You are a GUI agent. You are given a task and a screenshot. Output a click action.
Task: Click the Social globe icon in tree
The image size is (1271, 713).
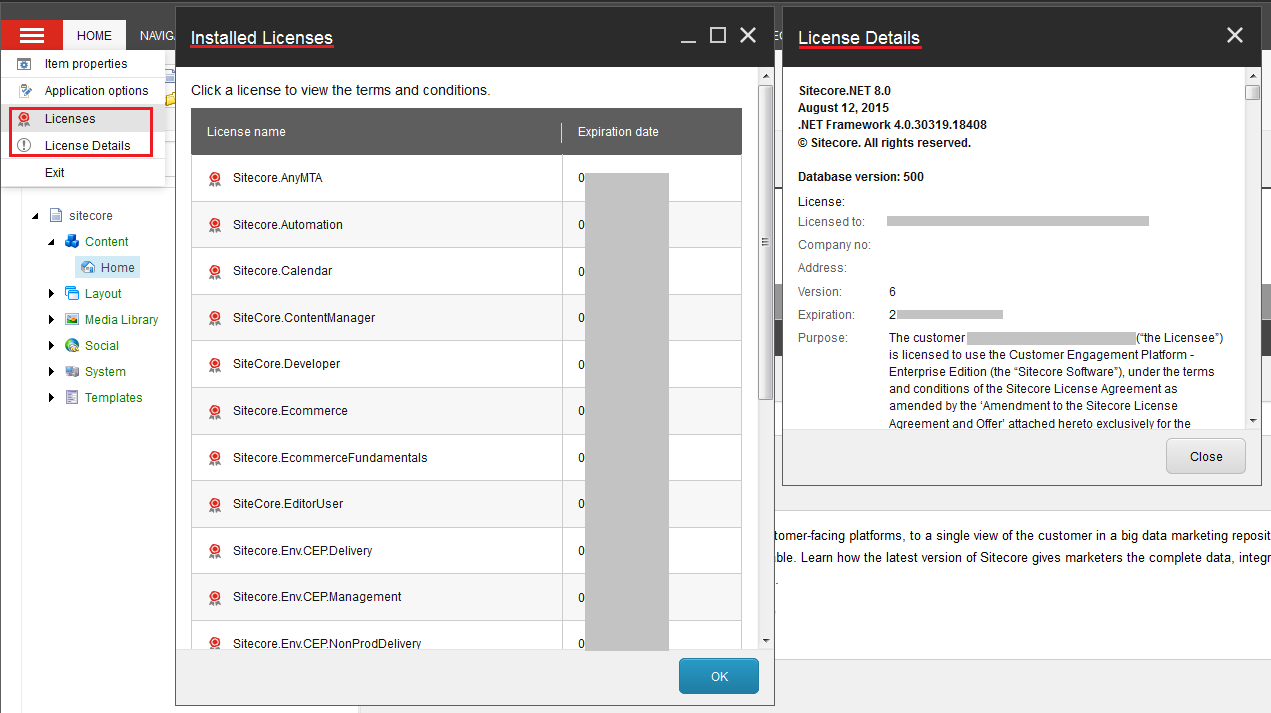tap(72, 346)
